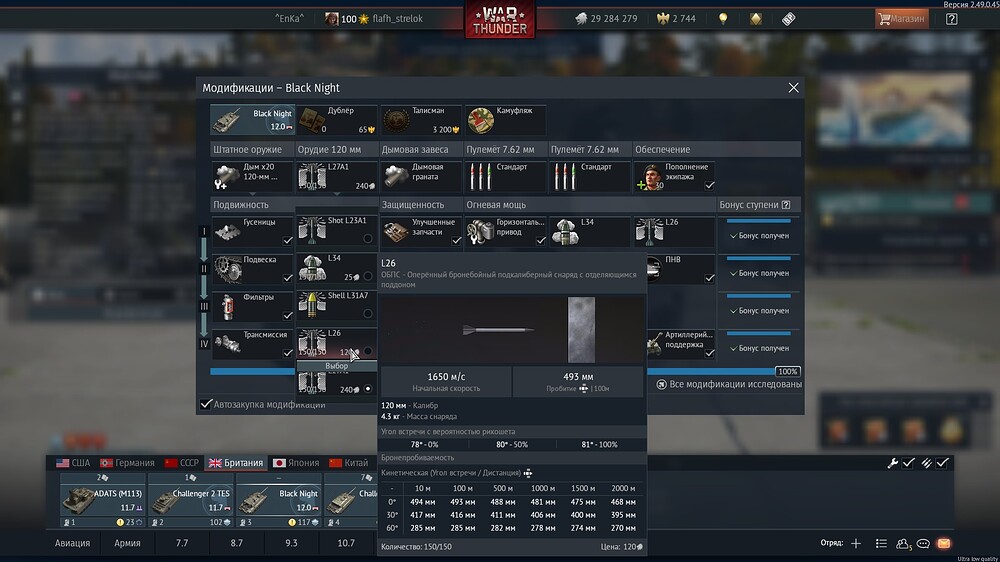
Task: Open the first Пулемёт 7.62 мм Стандарт belt selector
Action: pos(505,176)
